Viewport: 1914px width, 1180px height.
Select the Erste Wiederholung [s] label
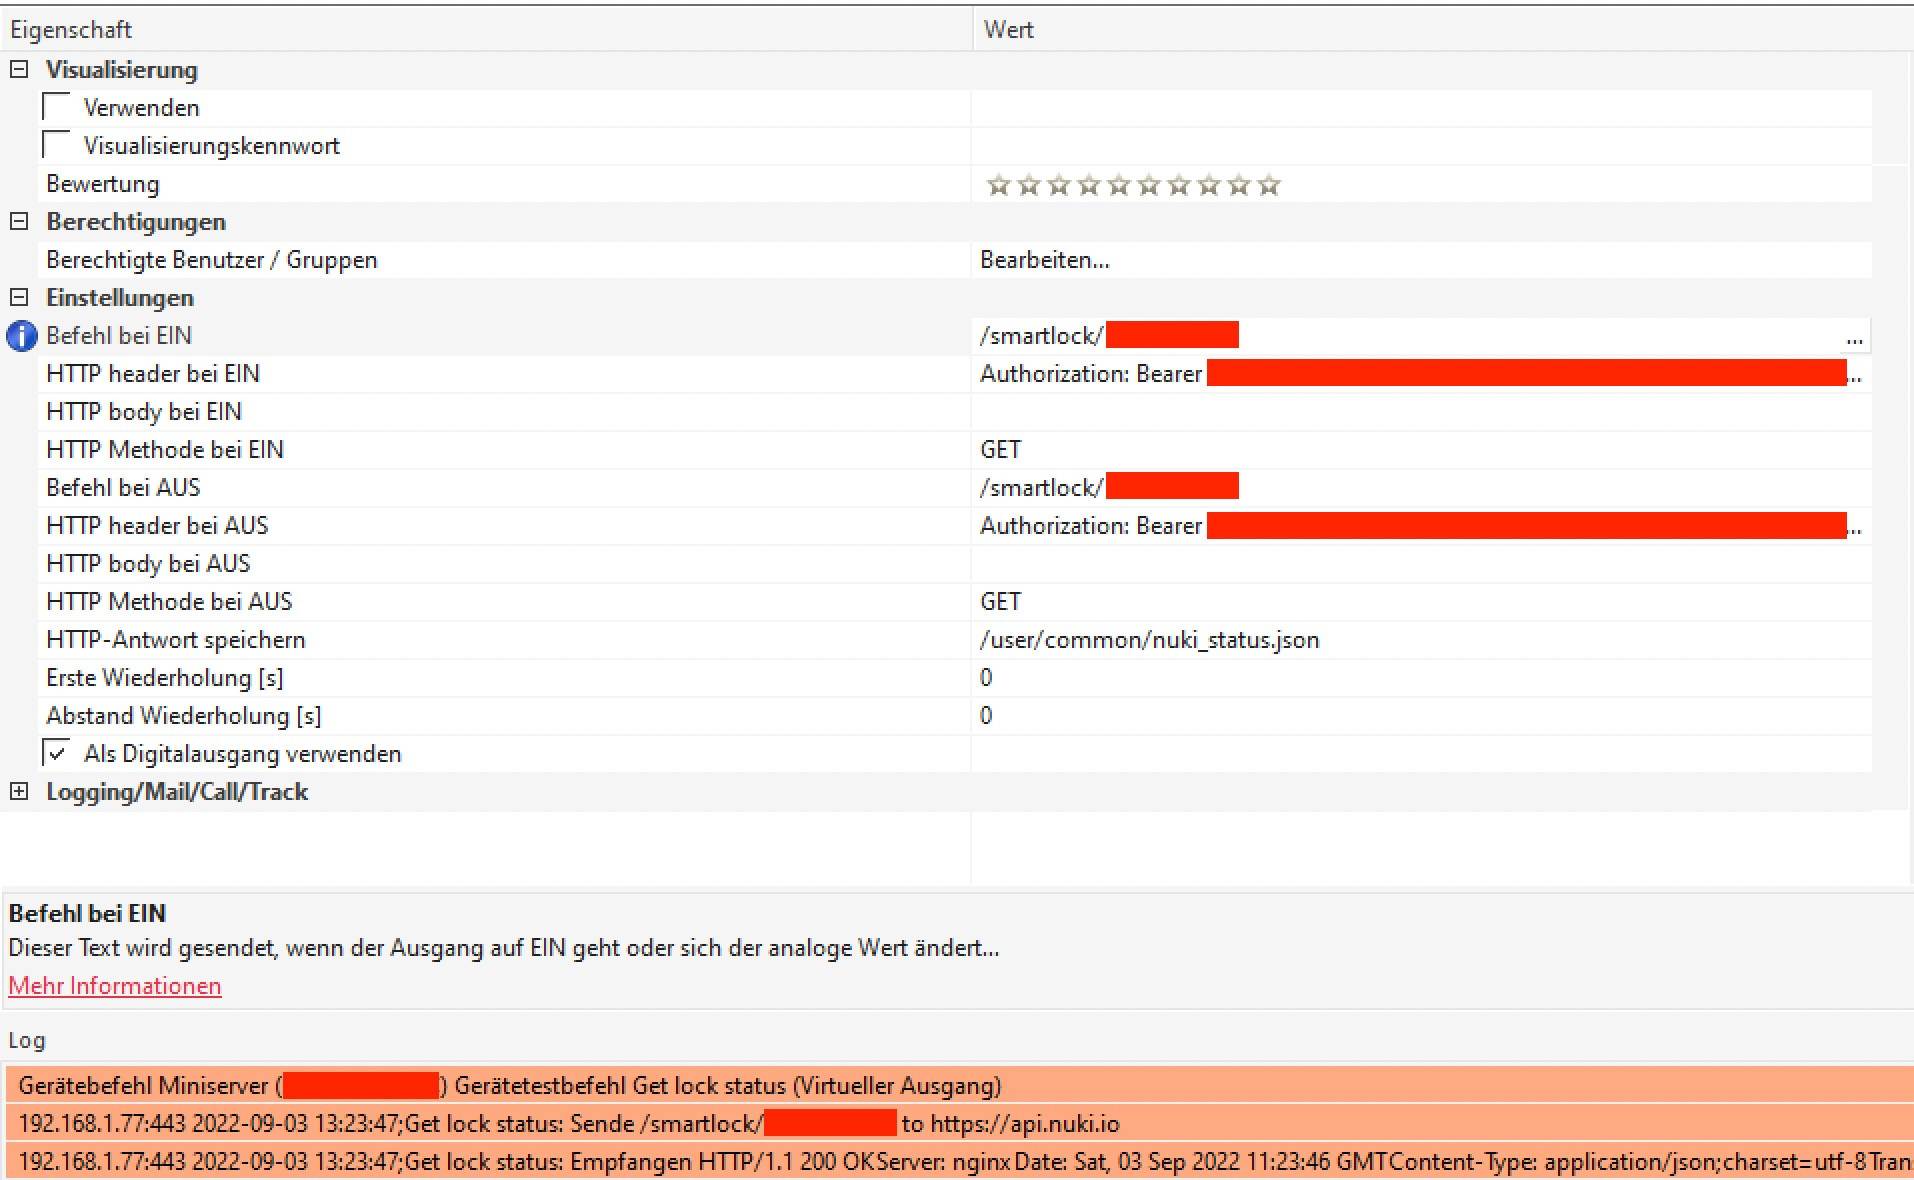pyautogui.click(x=165, y=678)
